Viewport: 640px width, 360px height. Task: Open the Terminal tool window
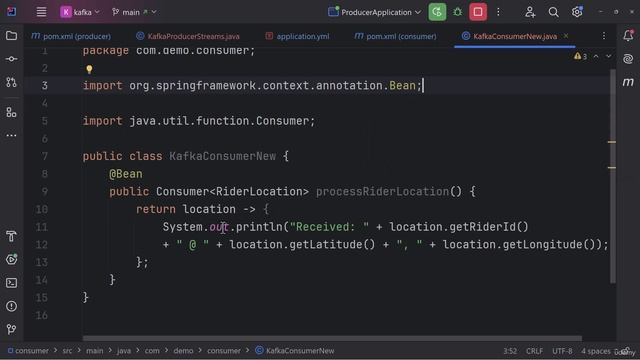11,282
